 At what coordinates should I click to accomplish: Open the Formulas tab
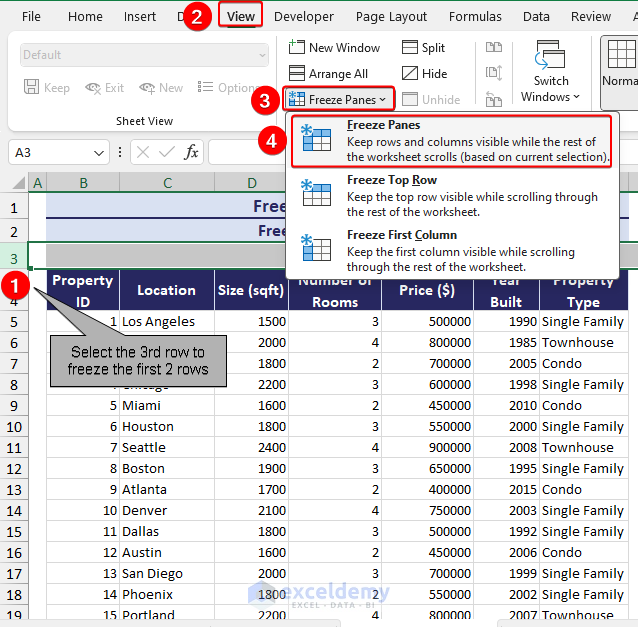click(x=475, y=16)
